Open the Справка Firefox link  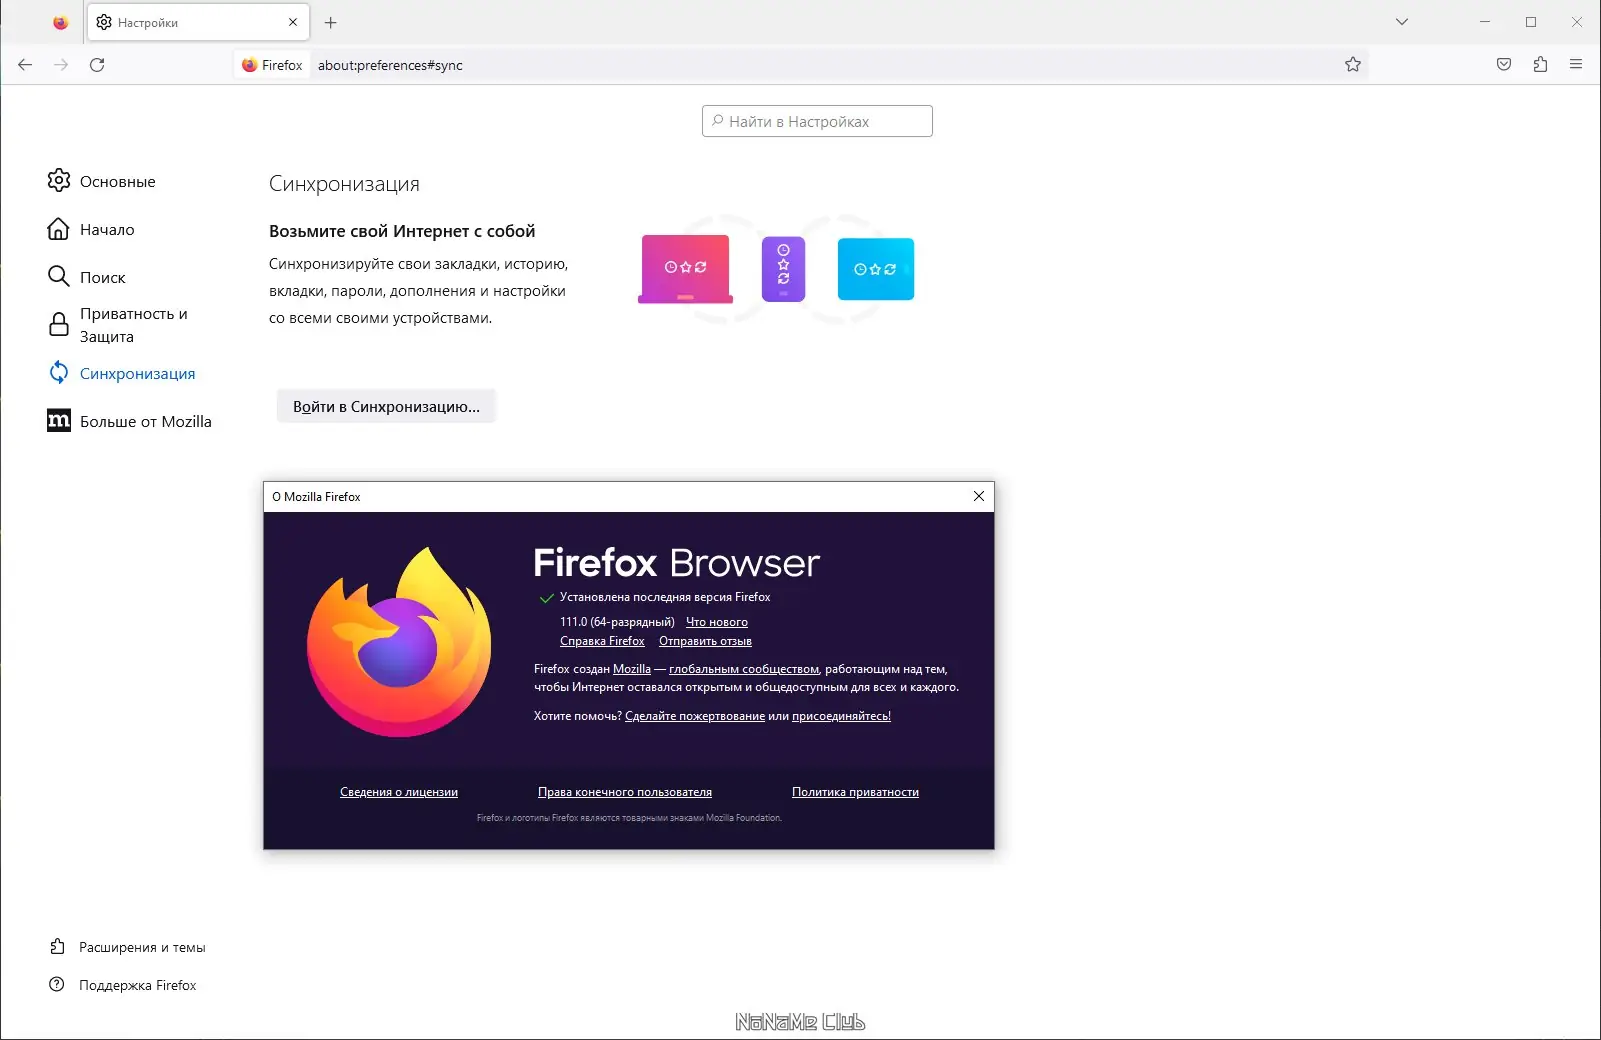(602, 641)
